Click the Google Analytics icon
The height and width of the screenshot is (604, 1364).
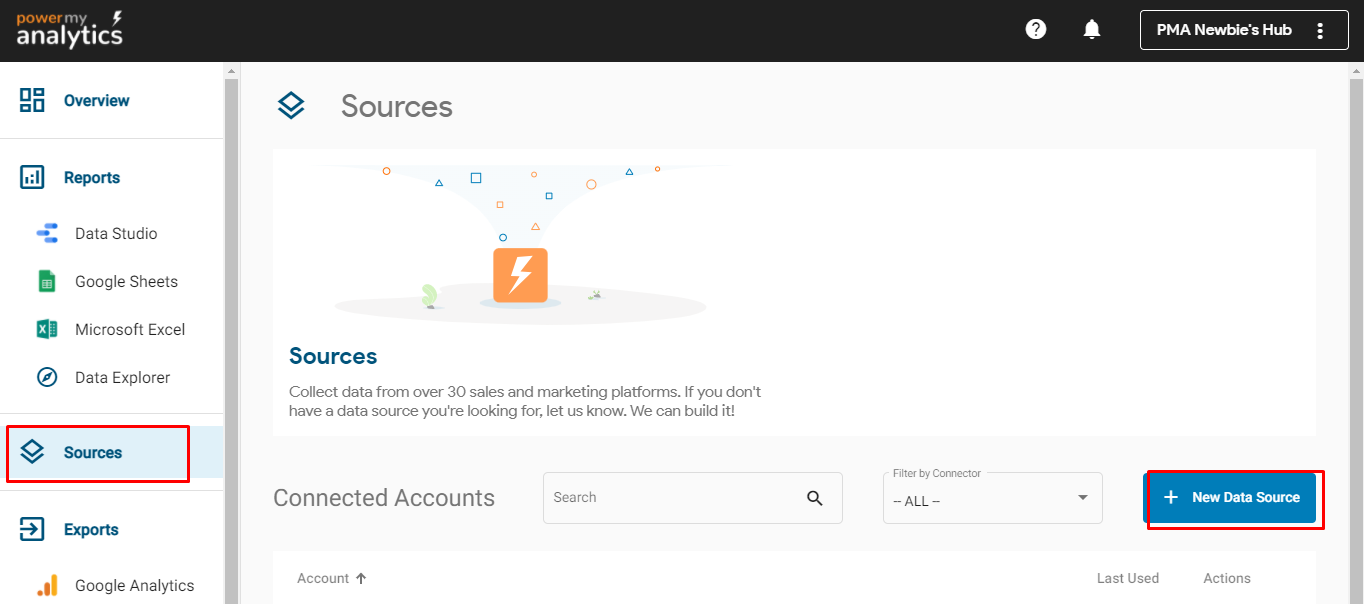(x=47, y=584)
